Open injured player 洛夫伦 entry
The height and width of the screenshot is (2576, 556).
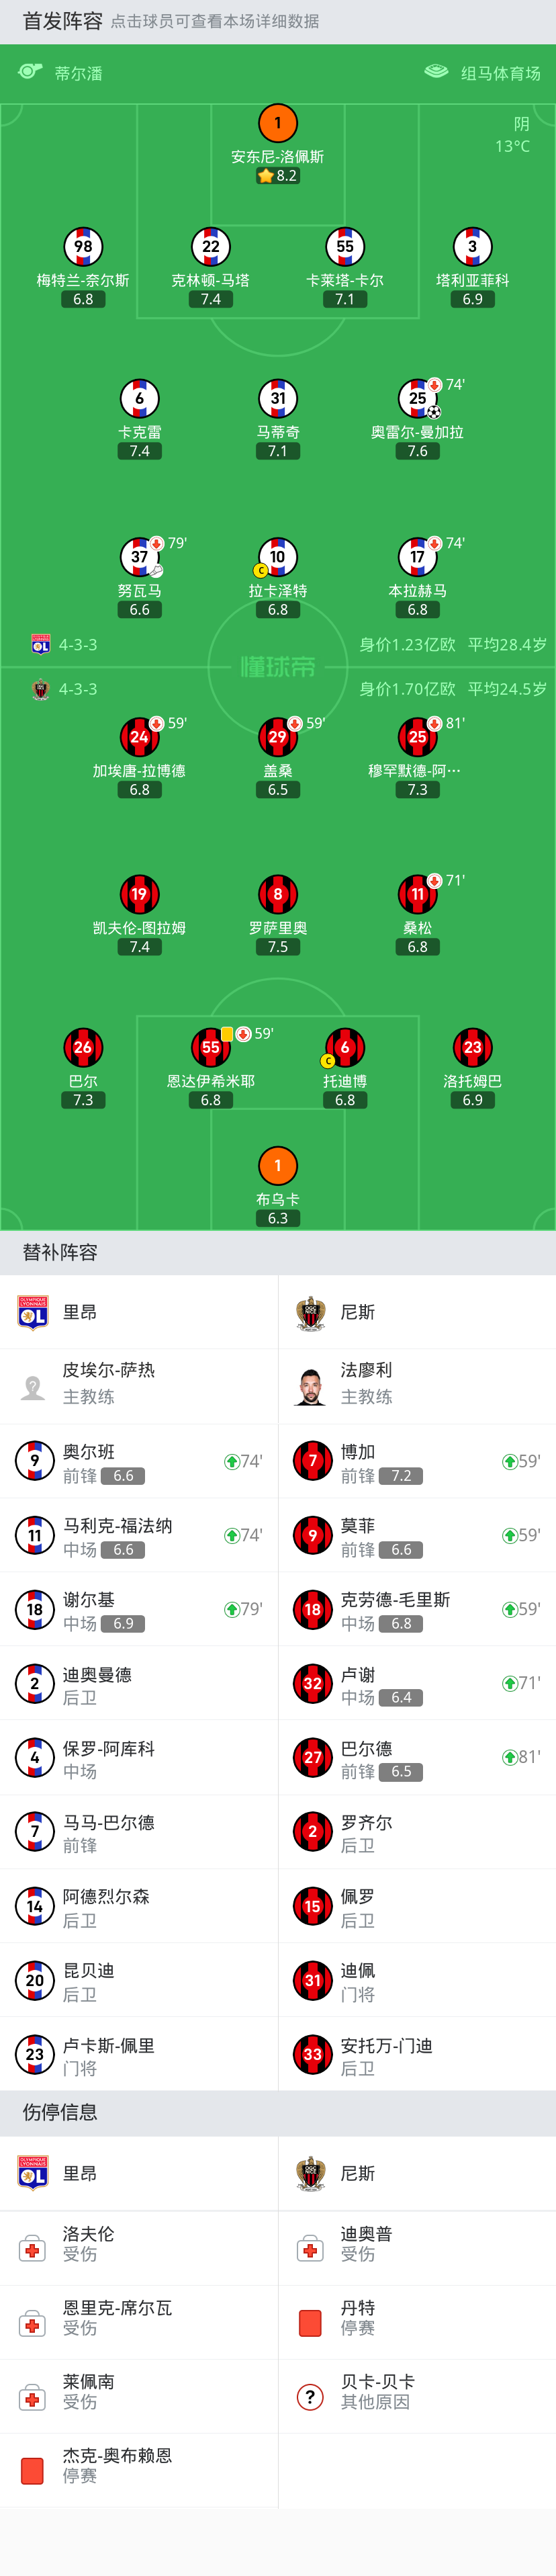(139, 2248)
